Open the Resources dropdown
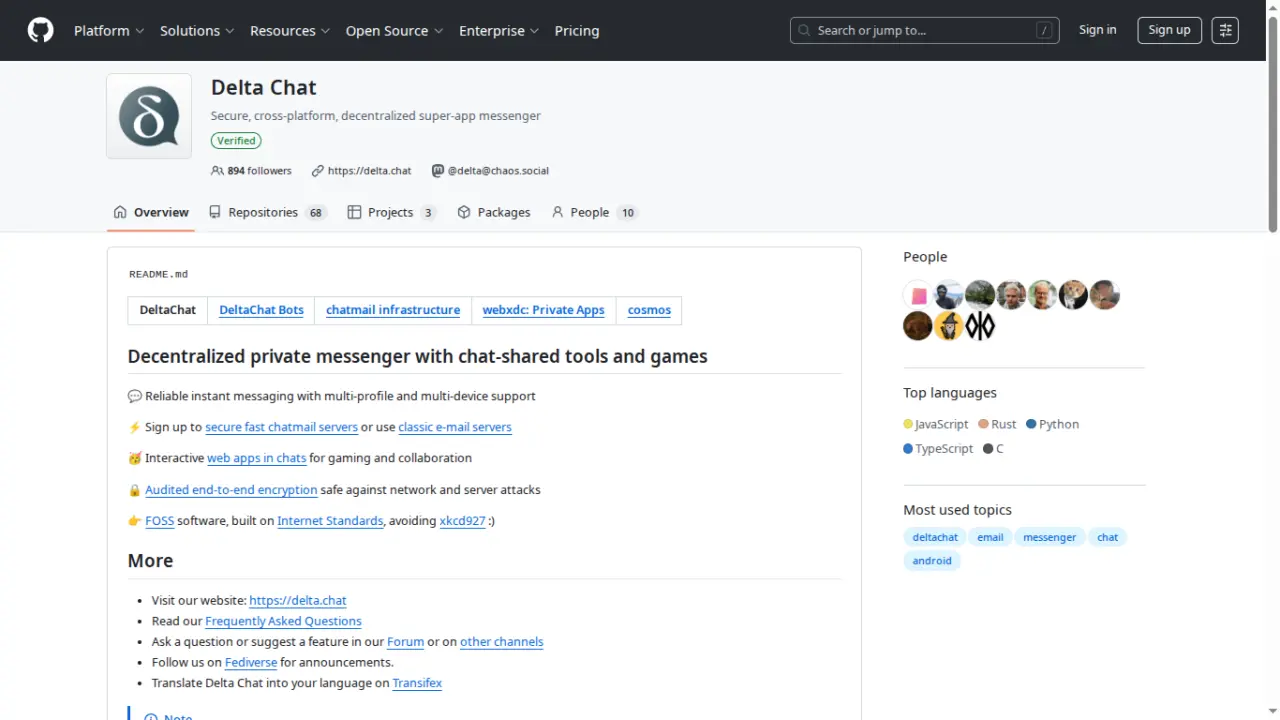Image resolution: width=1280 pixels, height=720 pixels. [x=290, y=31]
